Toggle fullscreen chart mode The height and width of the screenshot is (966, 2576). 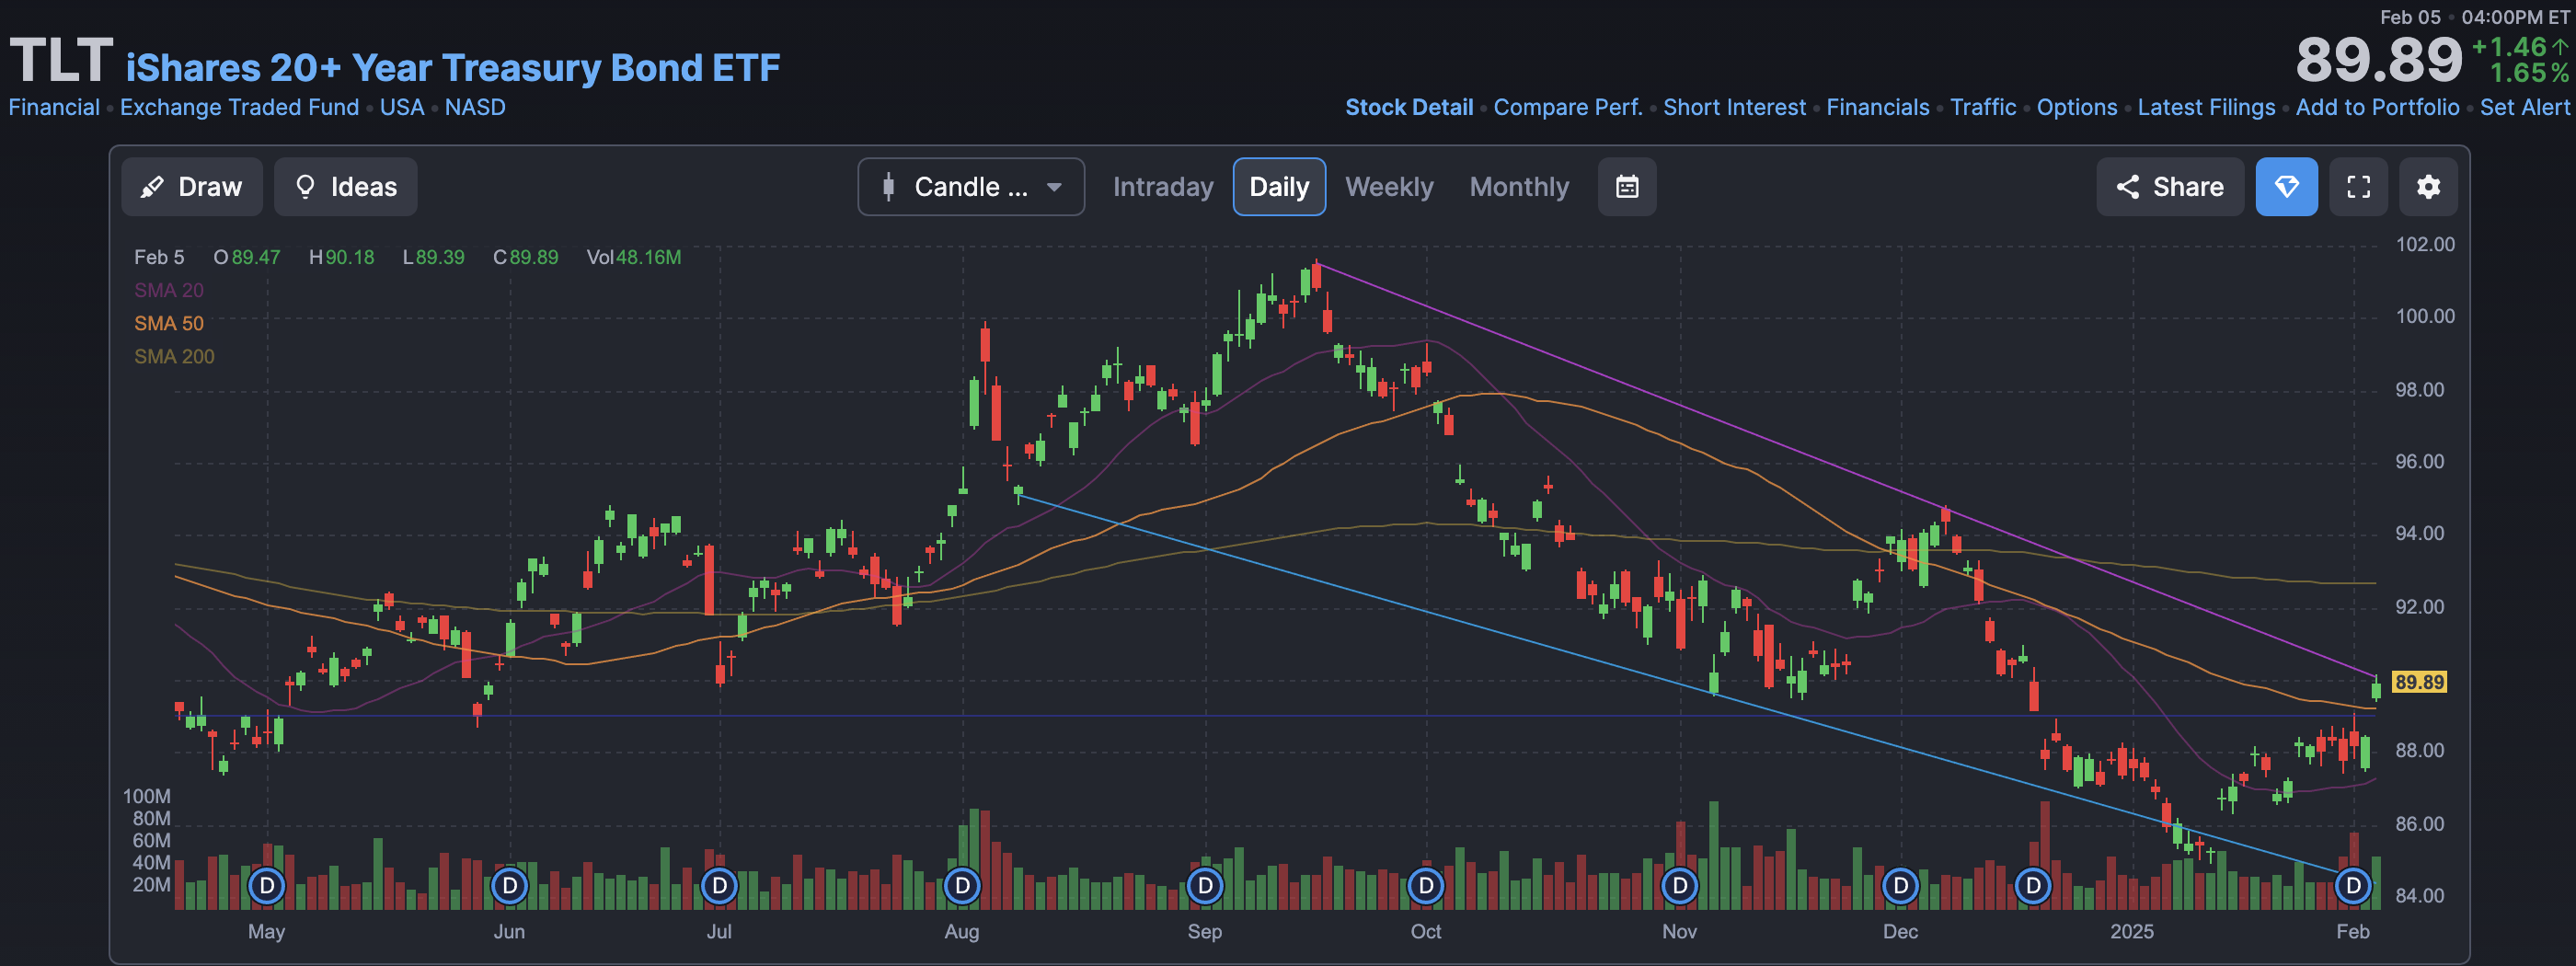pos(2359,187)
